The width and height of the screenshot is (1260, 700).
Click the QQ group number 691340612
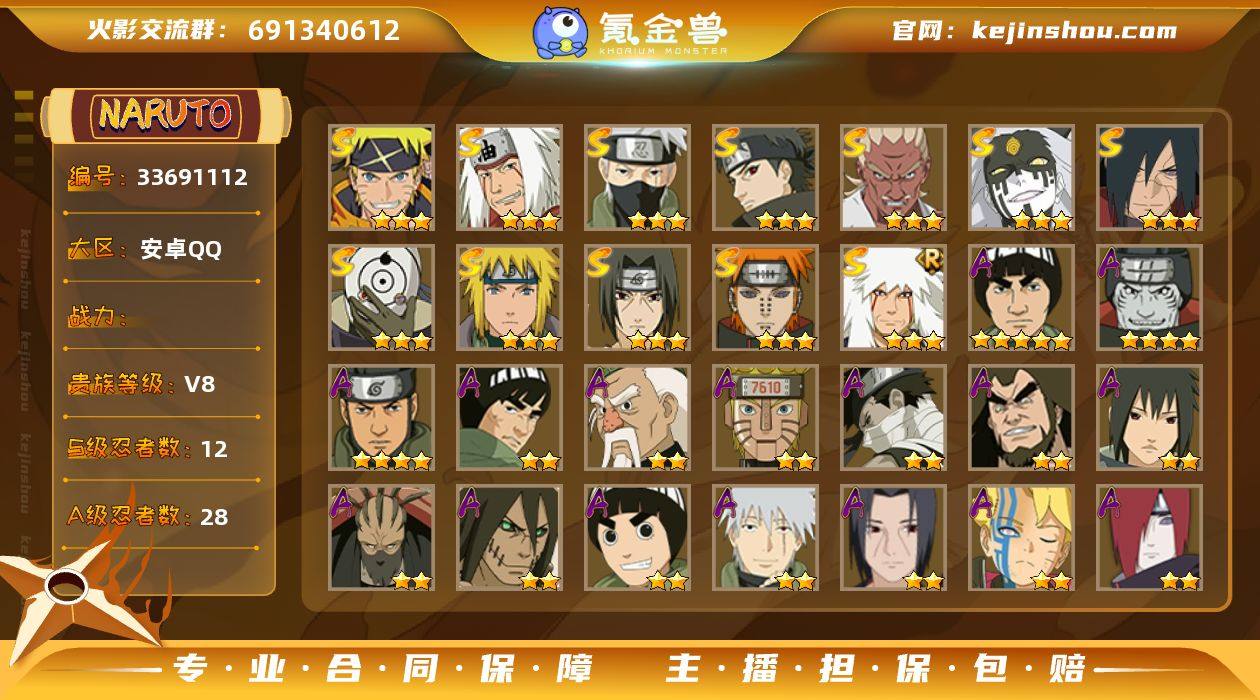tap(323, 30)
